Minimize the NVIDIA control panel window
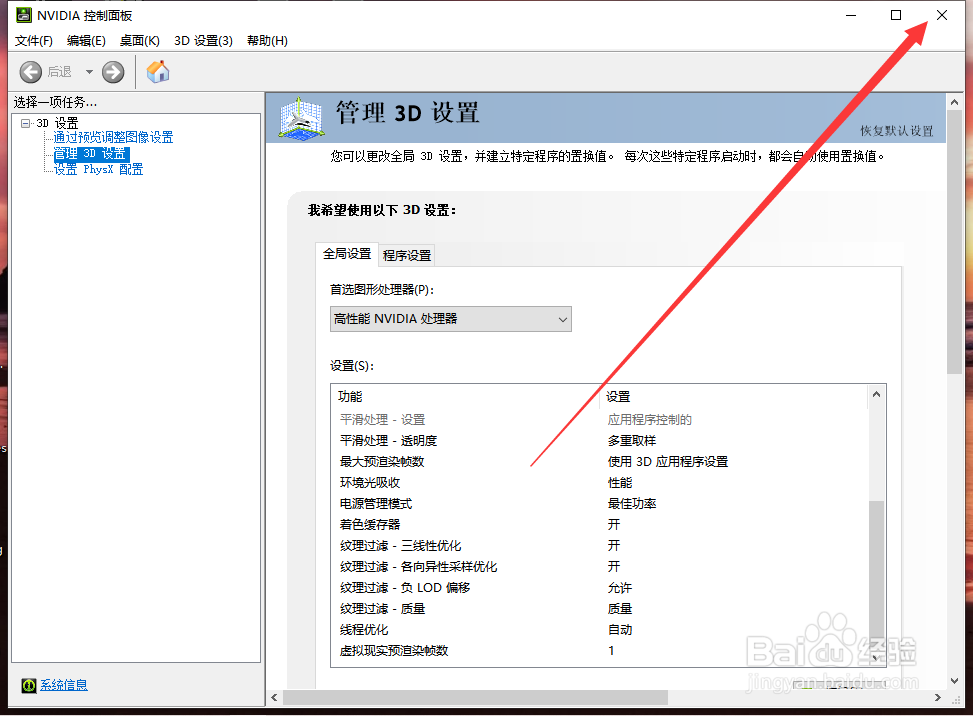Viewport: 973px width, 716px height. [x=851, y=15]
